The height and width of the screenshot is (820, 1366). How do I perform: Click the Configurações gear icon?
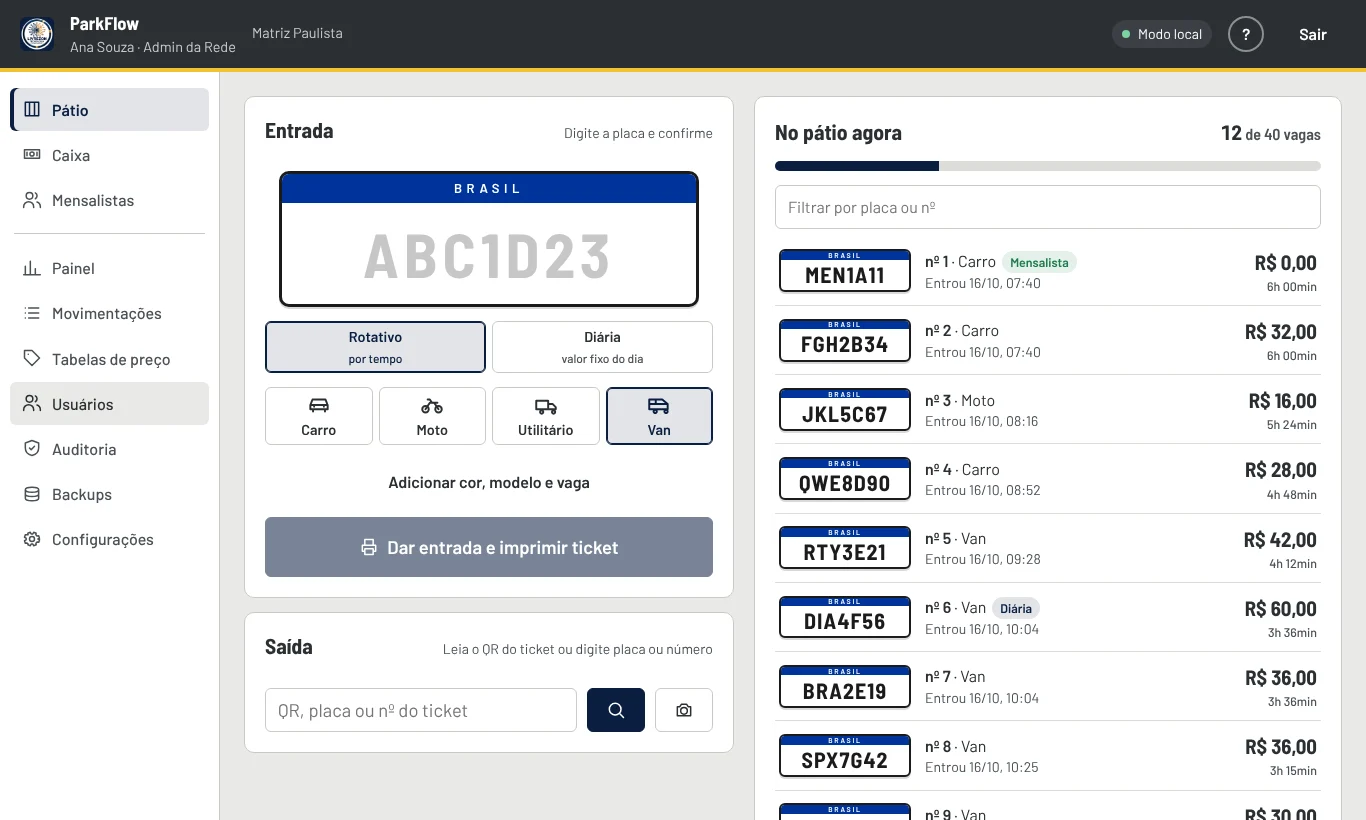pos(32,539)
